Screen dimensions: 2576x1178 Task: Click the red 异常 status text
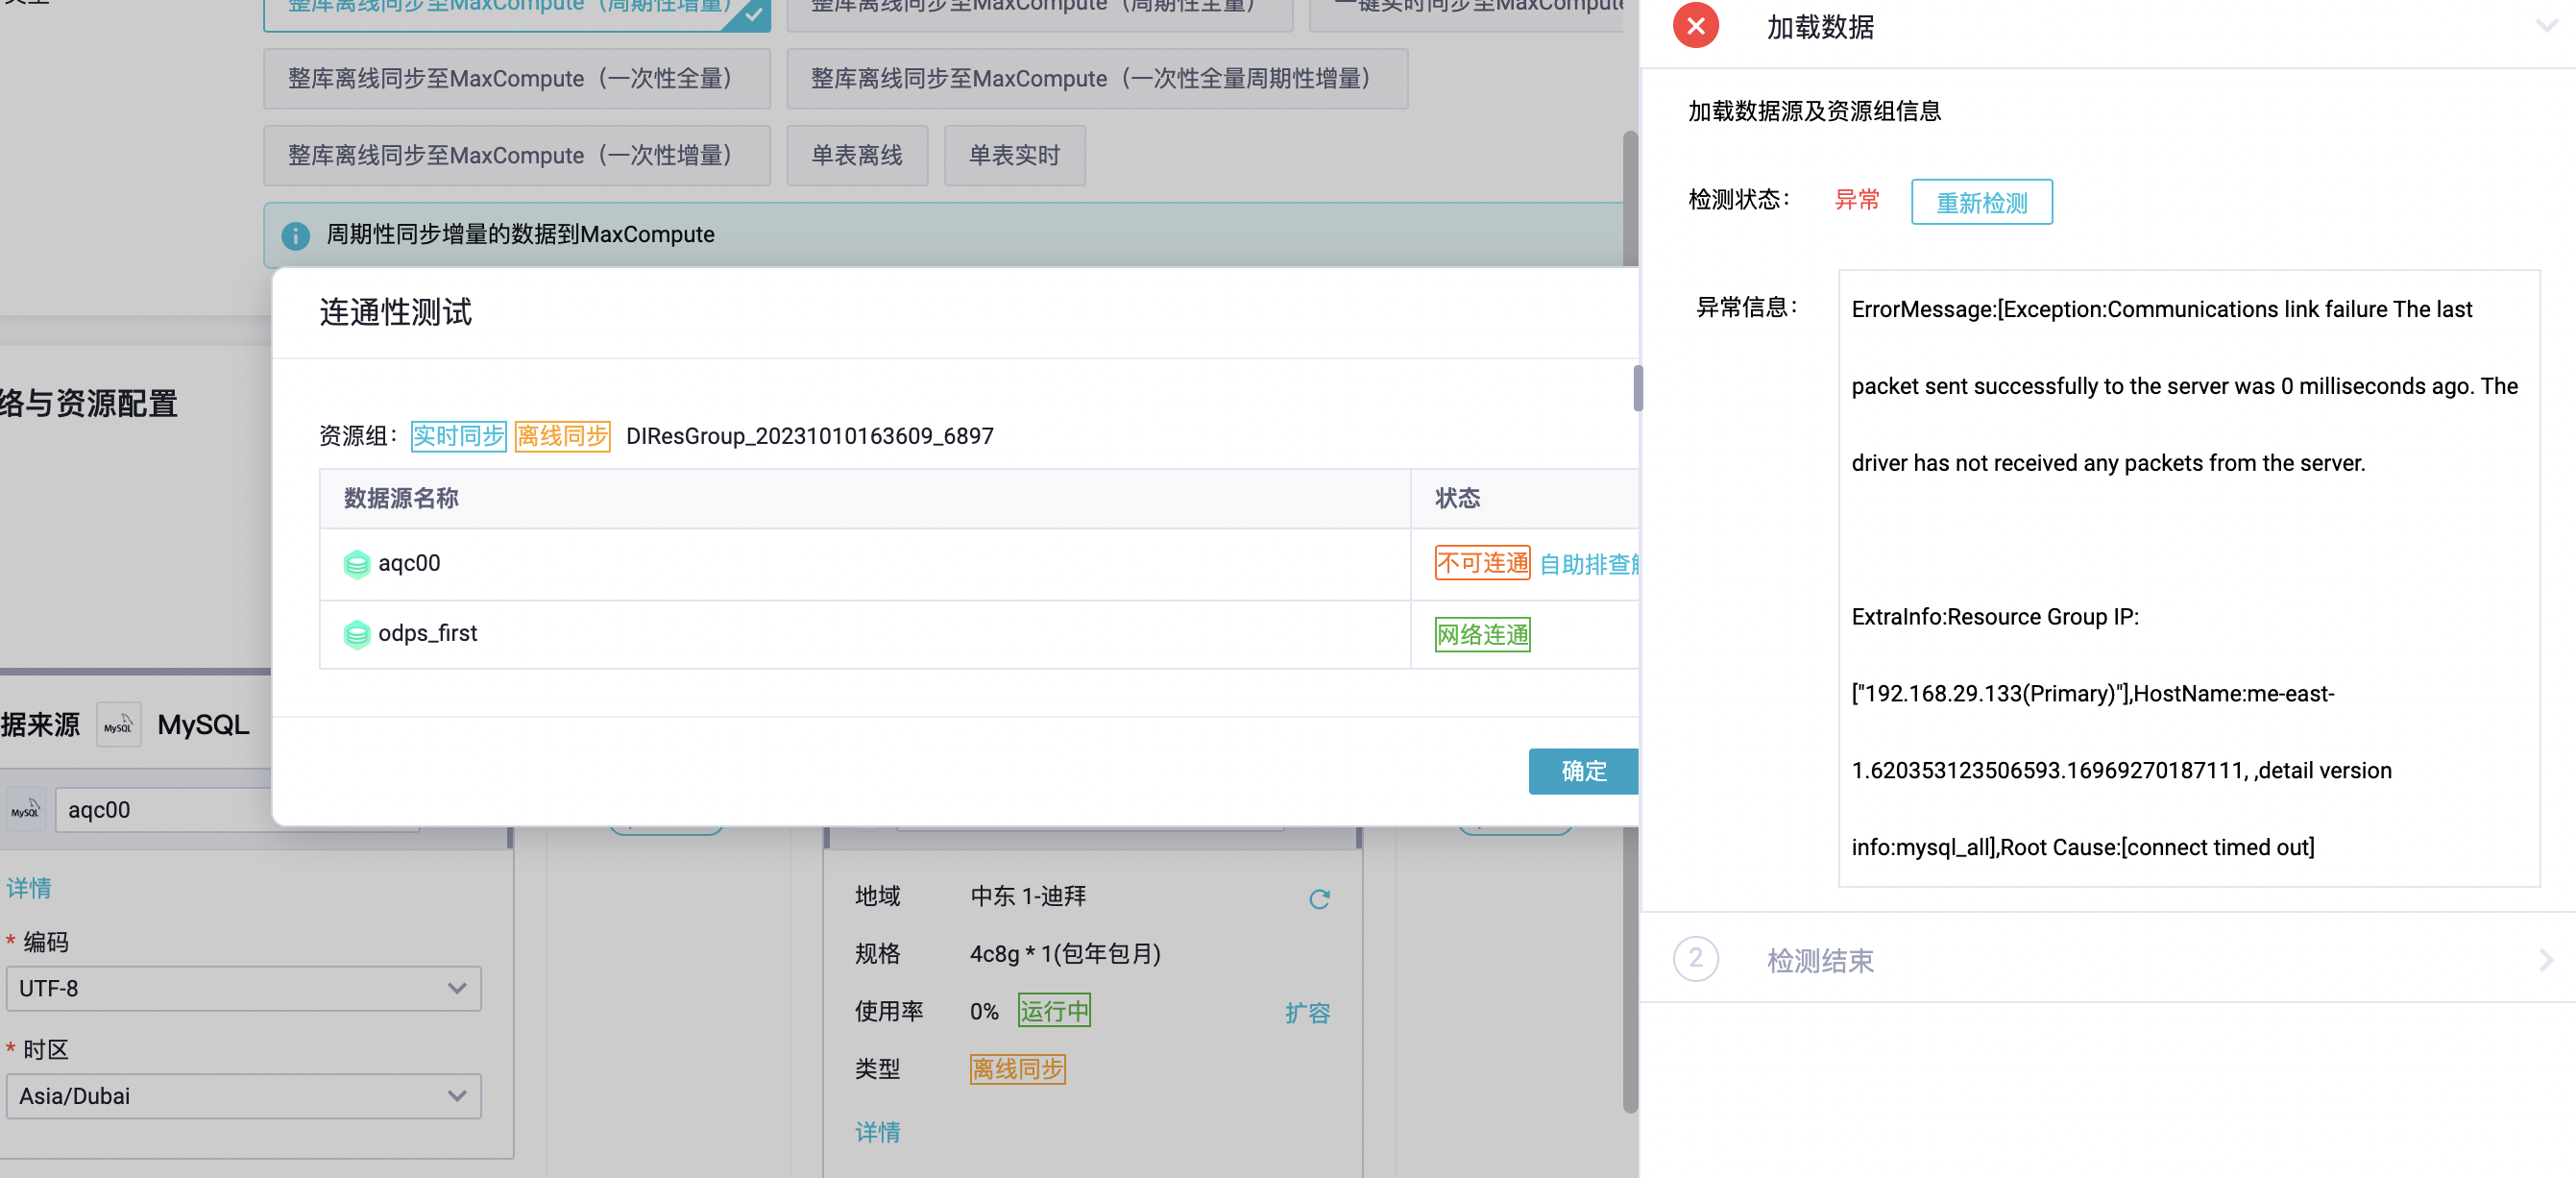click(x=1857, y=200)
